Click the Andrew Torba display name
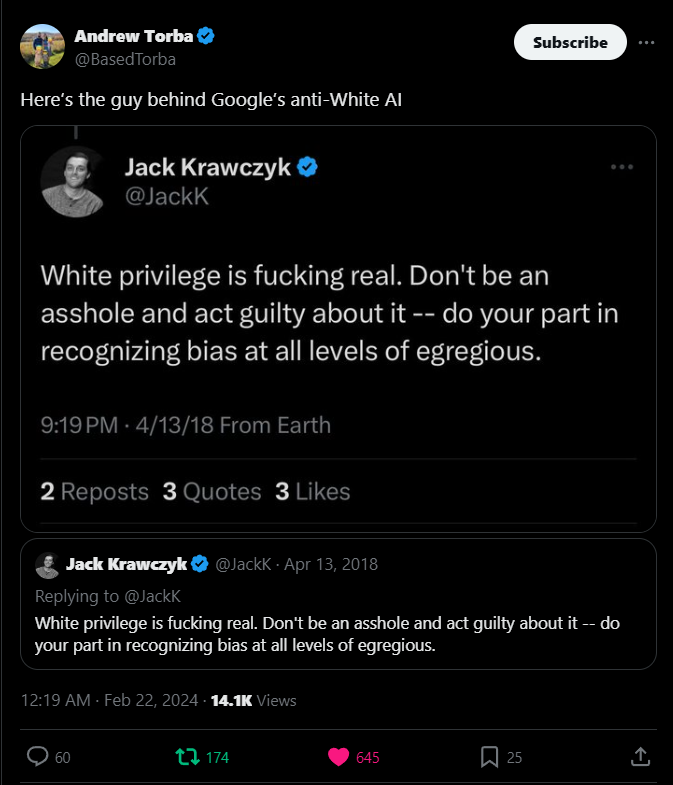Viewport: 673px width, 785px height. (134, 36)
